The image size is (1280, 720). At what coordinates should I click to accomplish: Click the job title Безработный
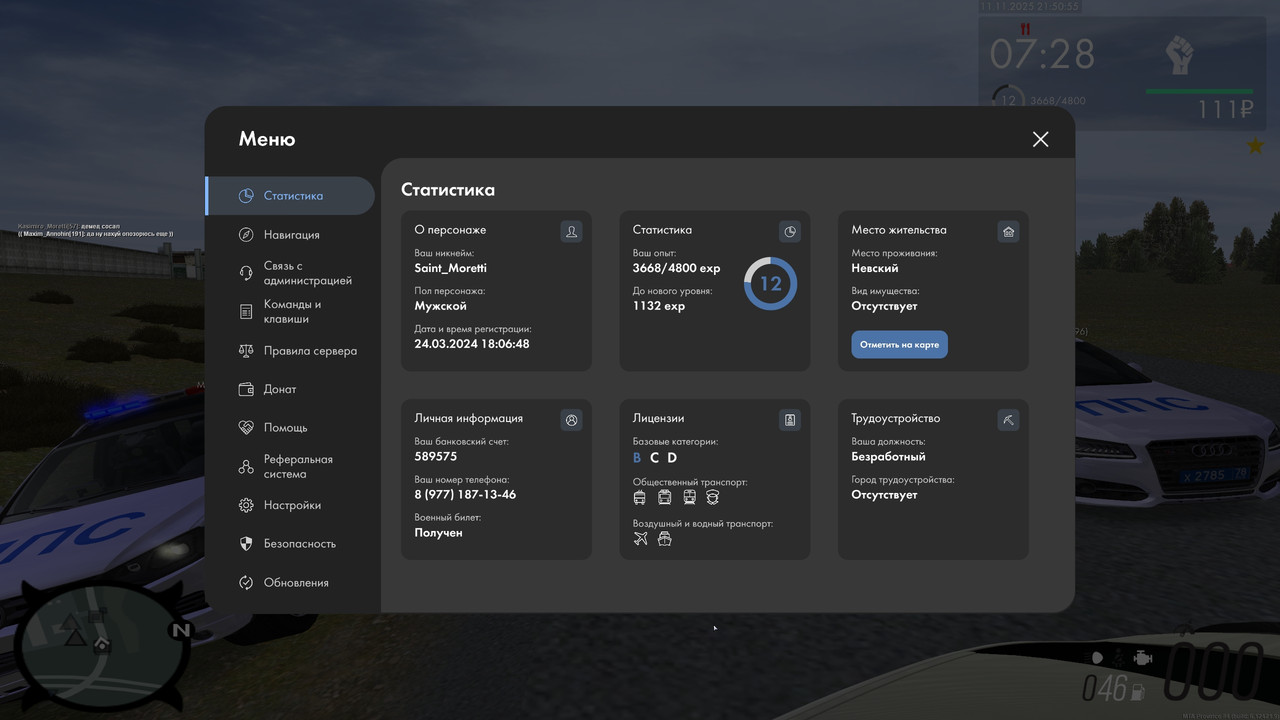[888, 456]
